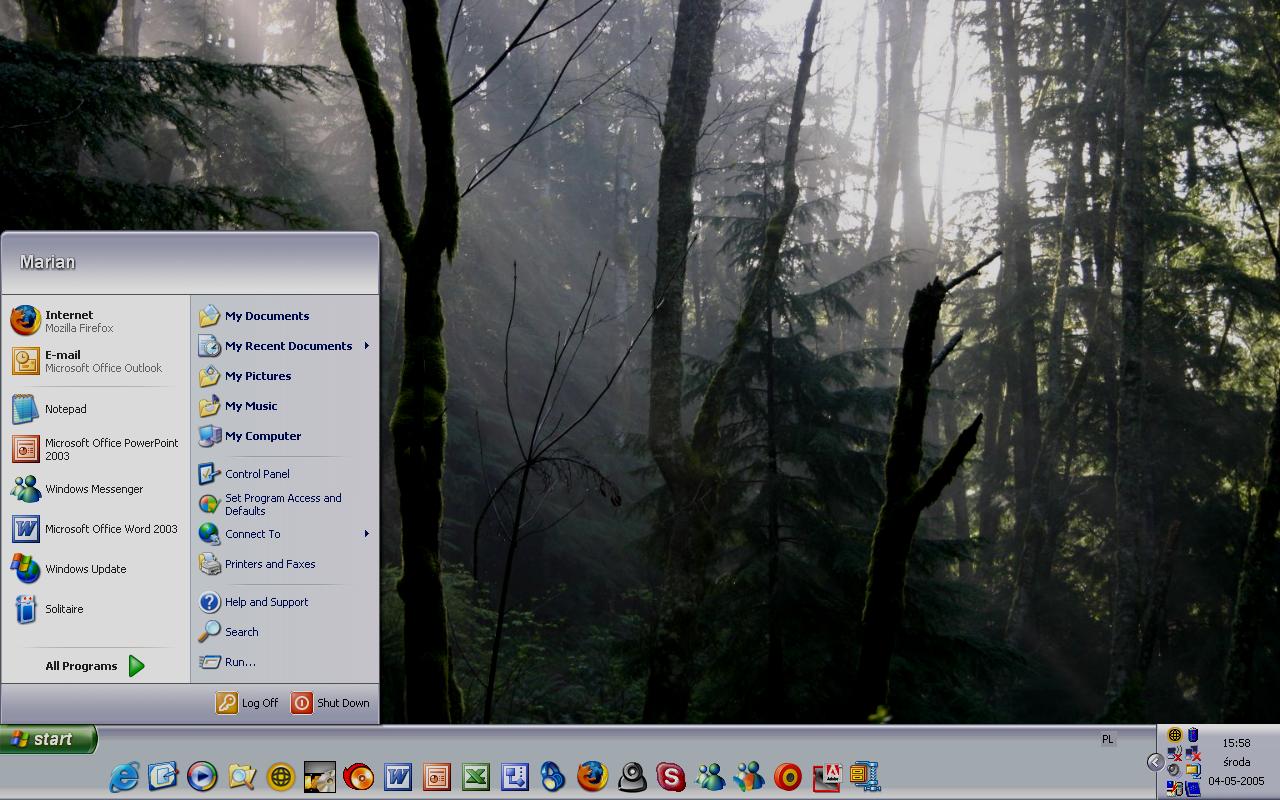Image resolution: width=1280 pixels, height=800 pixels.
Task: Open Set Program Access and Defaults
Action: click(x=284, y=504)
